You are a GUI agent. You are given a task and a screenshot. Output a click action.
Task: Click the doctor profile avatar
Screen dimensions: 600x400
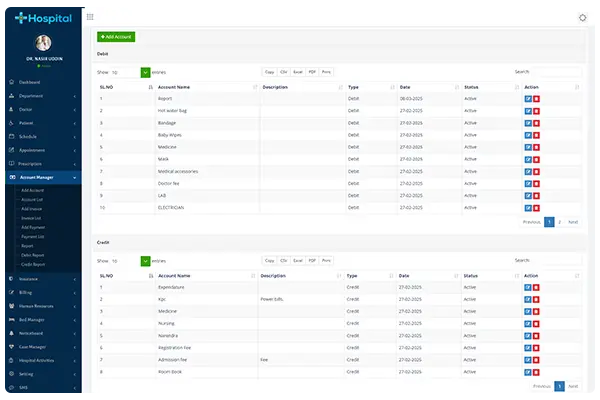tap(42, 42)
